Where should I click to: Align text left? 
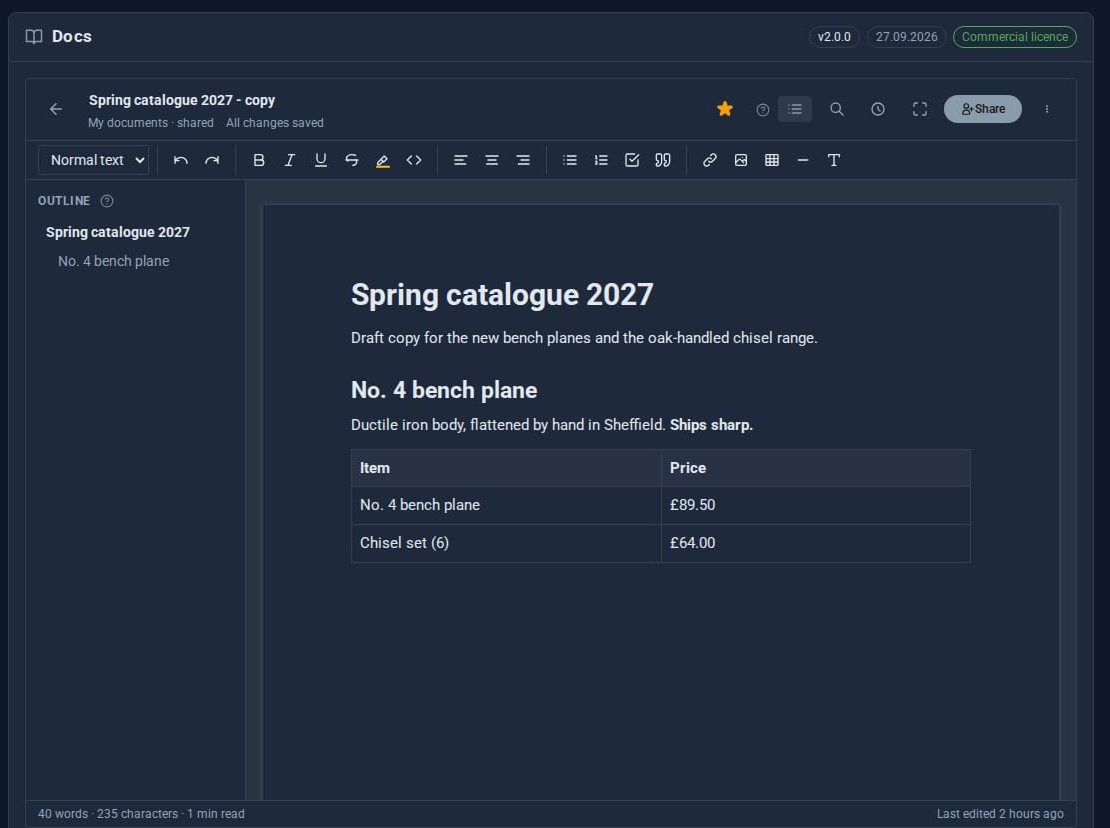tap(460, 160)
